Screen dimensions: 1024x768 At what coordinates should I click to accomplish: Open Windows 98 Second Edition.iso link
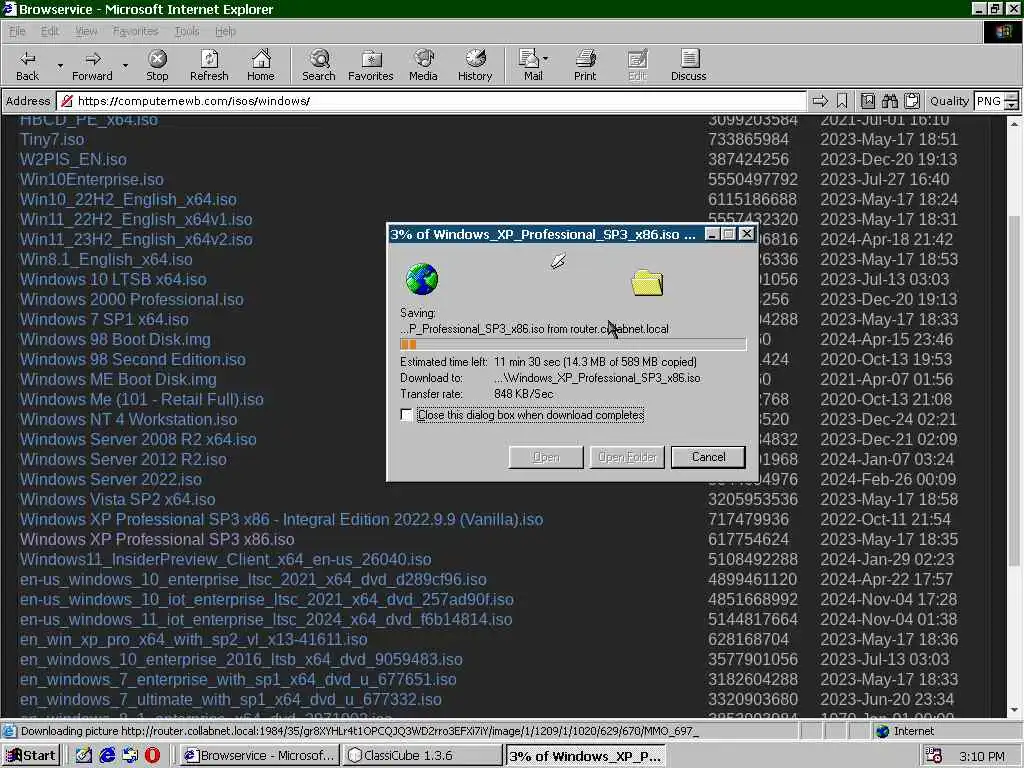(x=133, y=359)
